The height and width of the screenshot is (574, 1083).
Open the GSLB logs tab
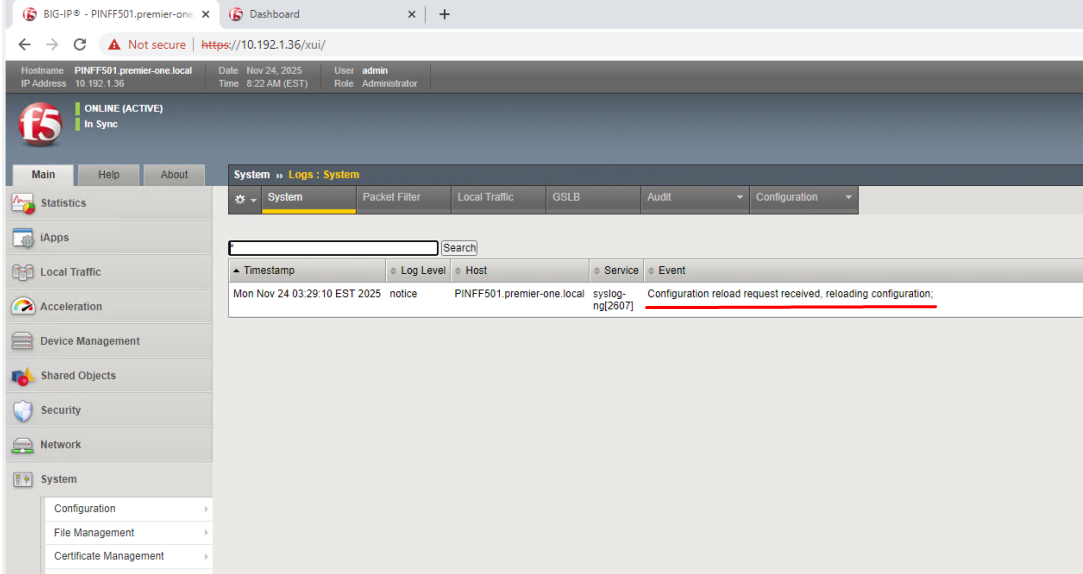click(x=566, y=197)
